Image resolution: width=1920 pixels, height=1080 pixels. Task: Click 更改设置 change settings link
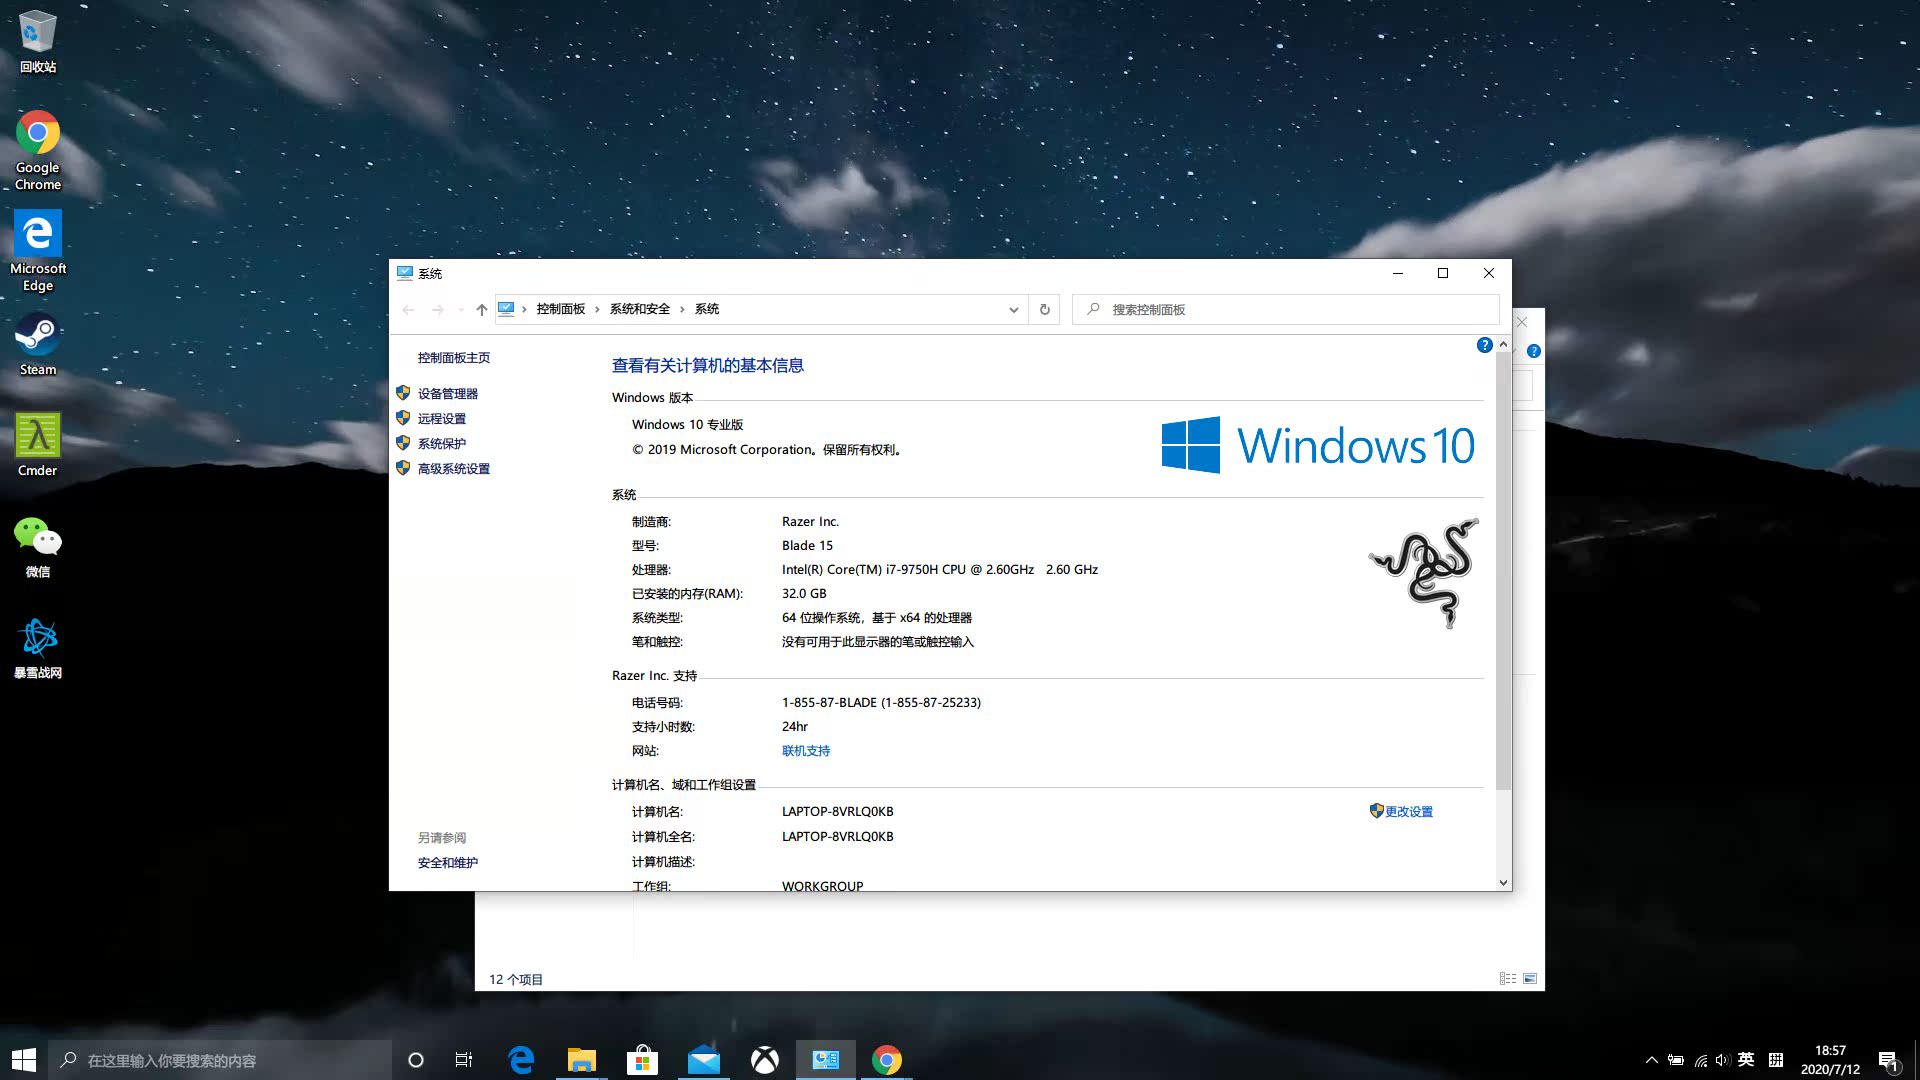pyautogui.click(x=1409, y=812)
